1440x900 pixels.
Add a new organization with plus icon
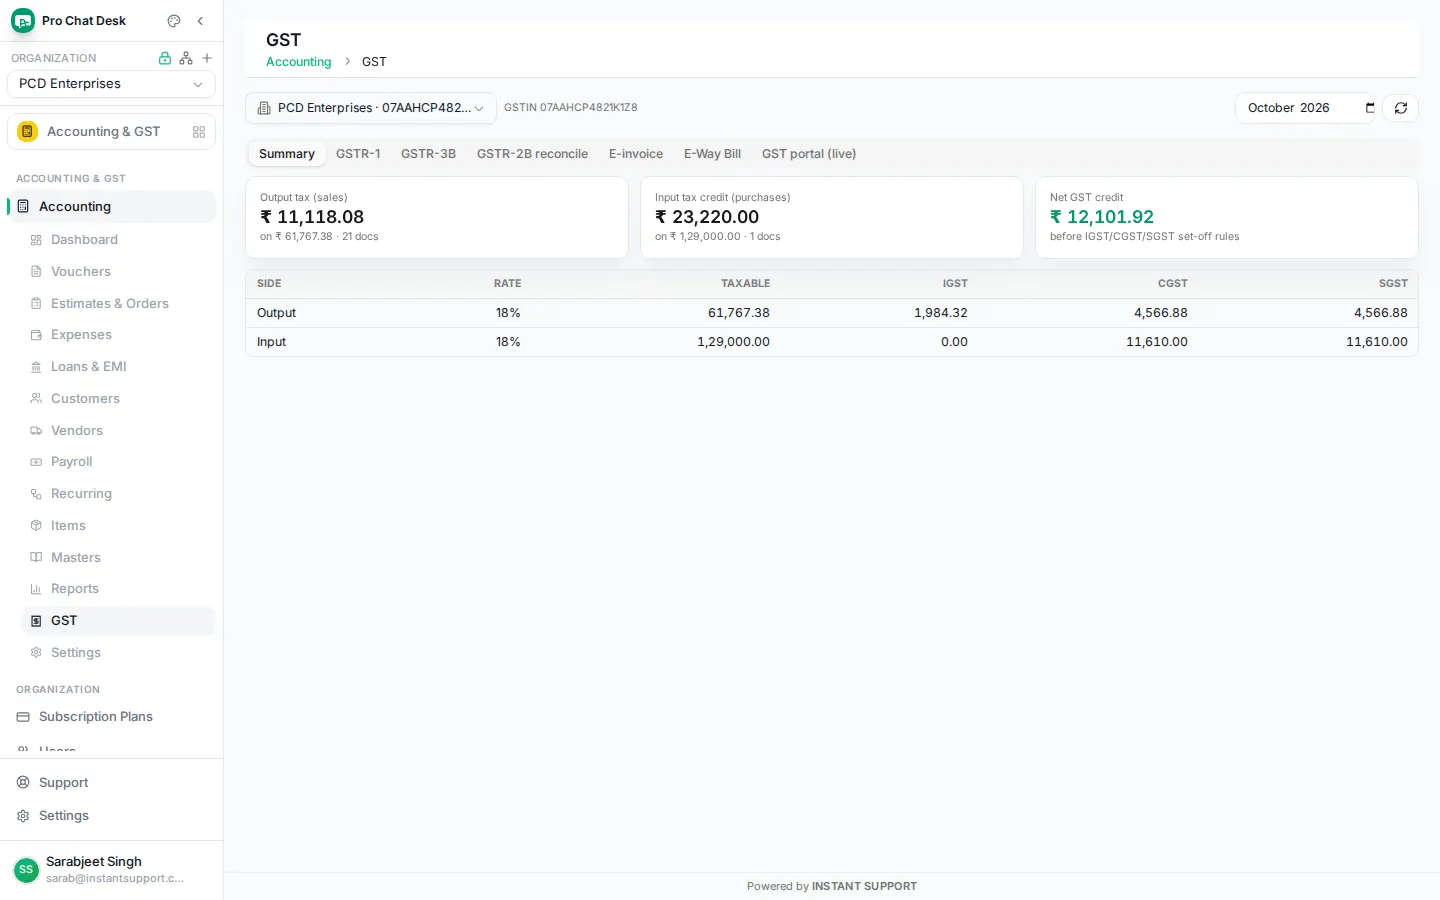(x=207, y=58)
